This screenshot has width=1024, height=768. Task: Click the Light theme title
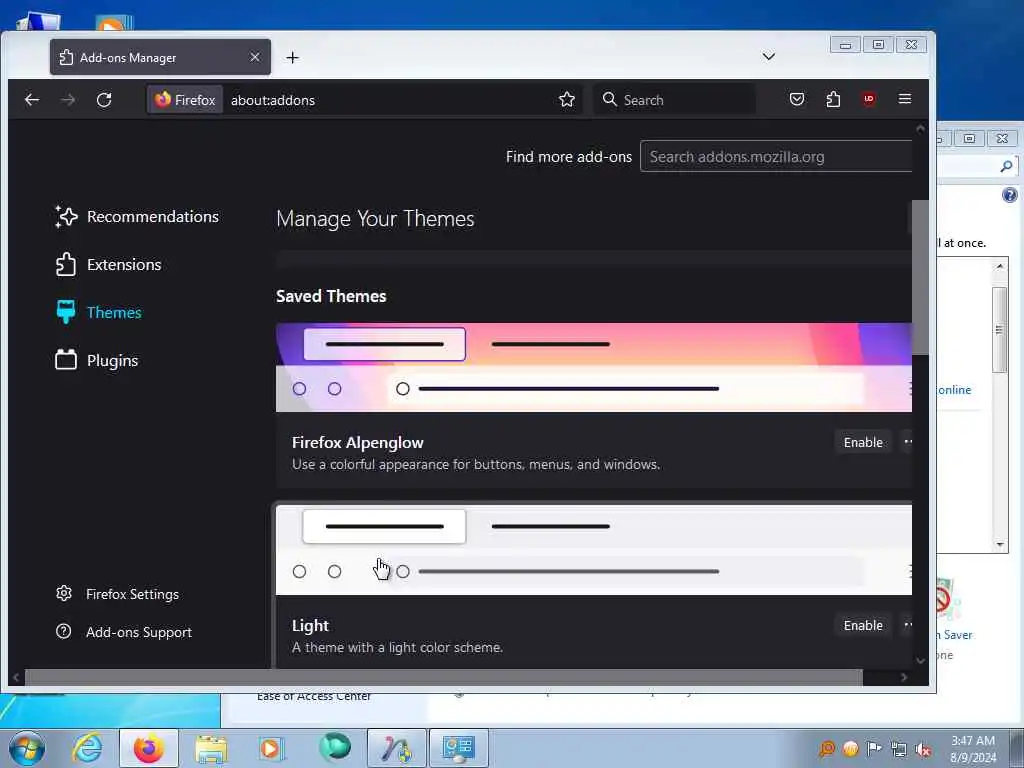pos(310,625)
